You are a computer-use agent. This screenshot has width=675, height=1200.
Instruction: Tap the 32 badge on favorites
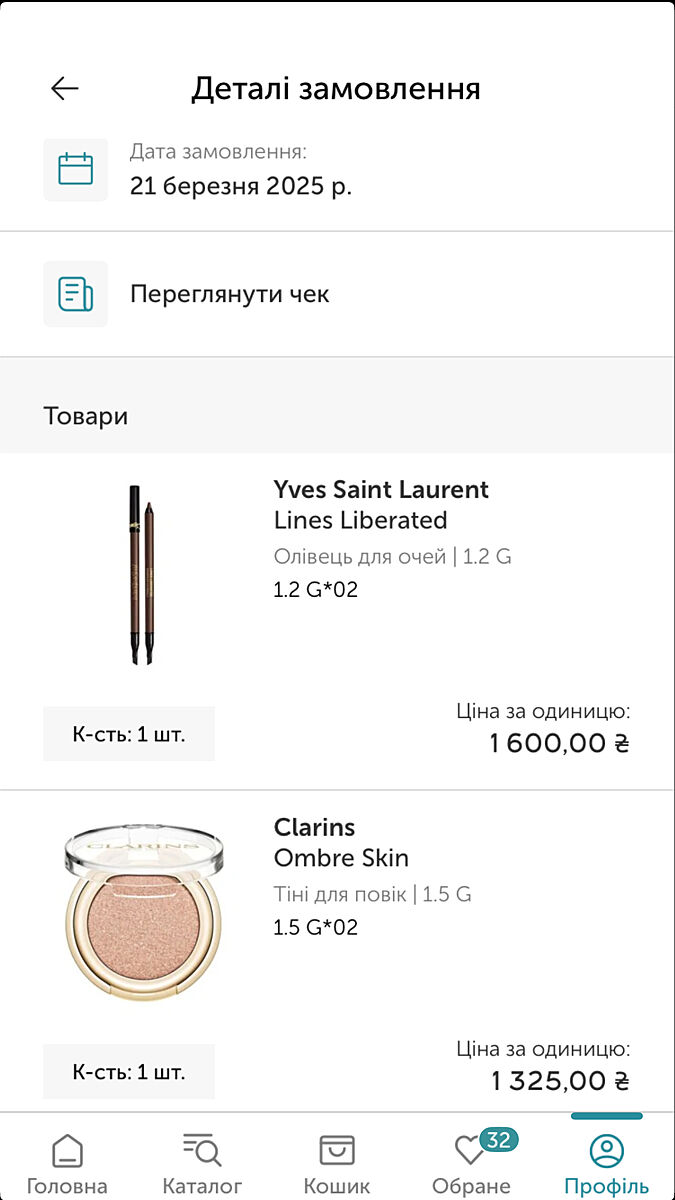(498, 1139)
